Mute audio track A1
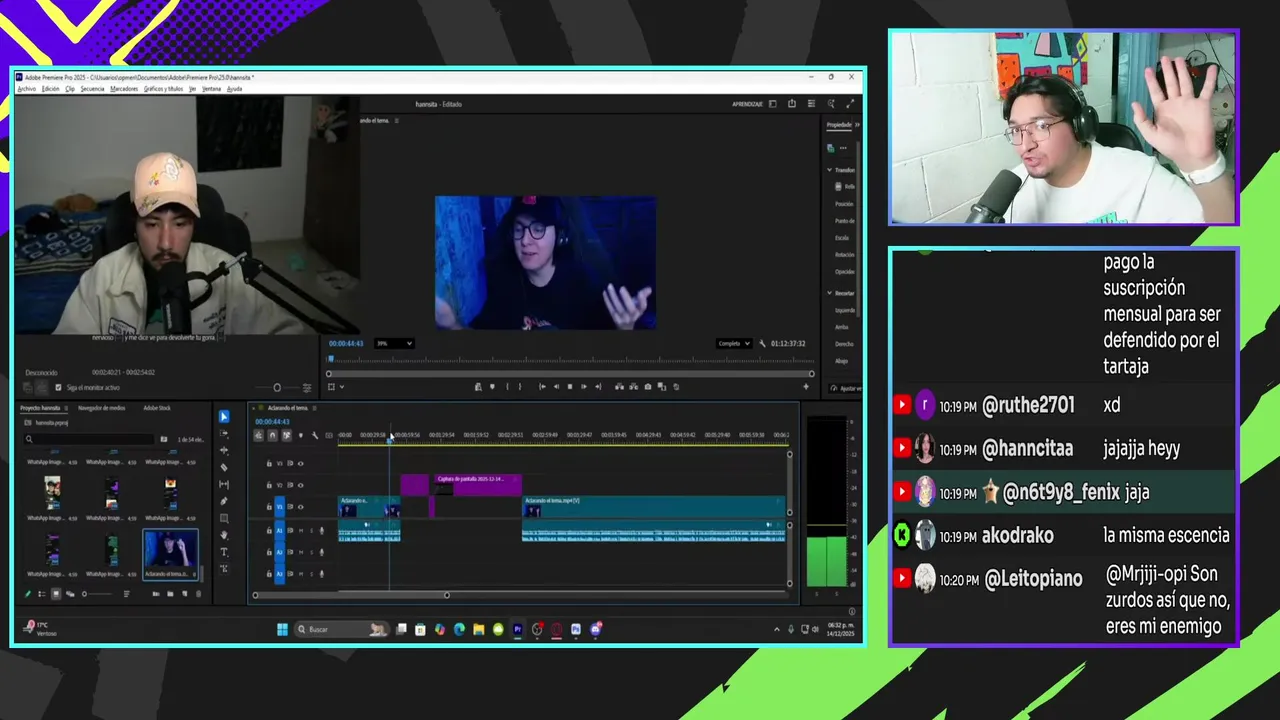The height and width of the screenshot is (720, 1280). (301, 531)
